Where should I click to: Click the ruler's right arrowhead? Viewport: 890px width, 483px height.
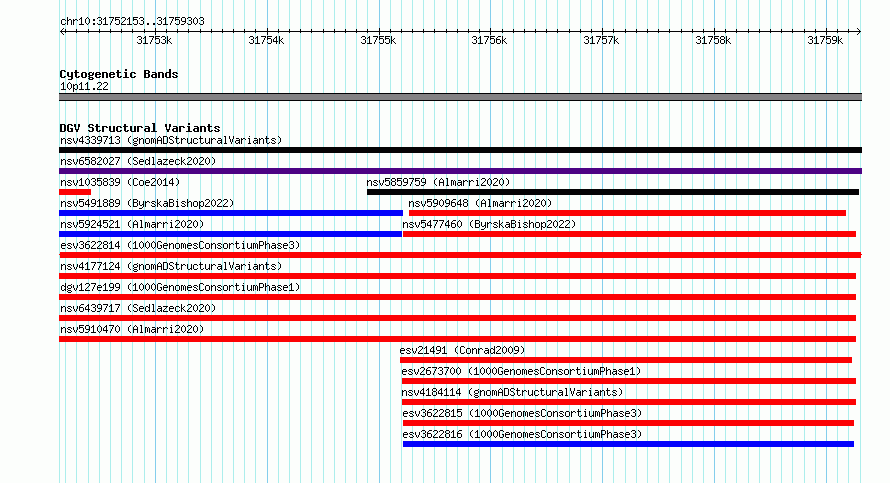859,32
